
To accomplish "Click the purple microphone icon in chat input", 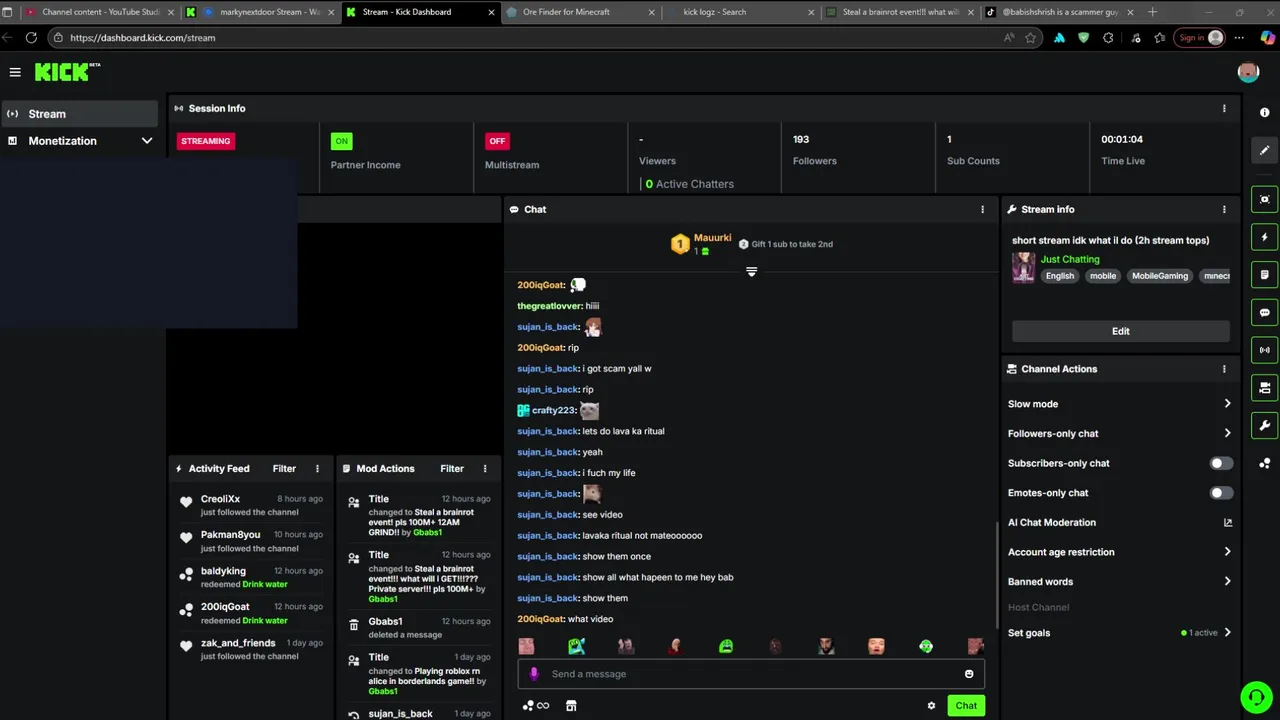I will [x=534, y=674].
